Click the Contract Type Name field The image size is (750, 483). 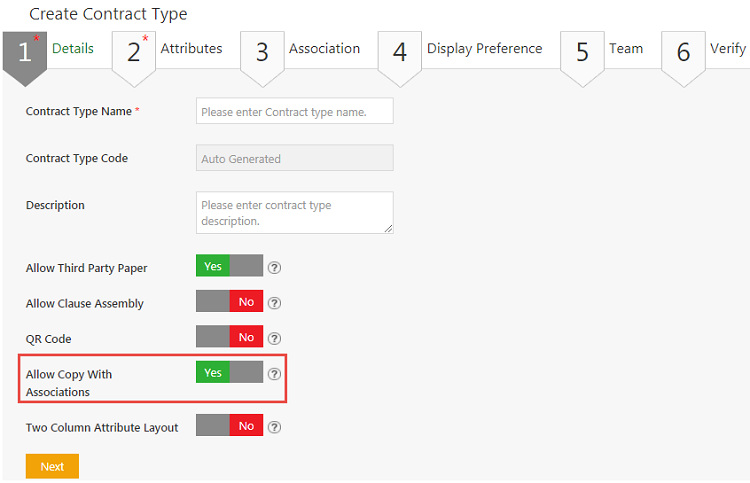(x=294, y=112)
